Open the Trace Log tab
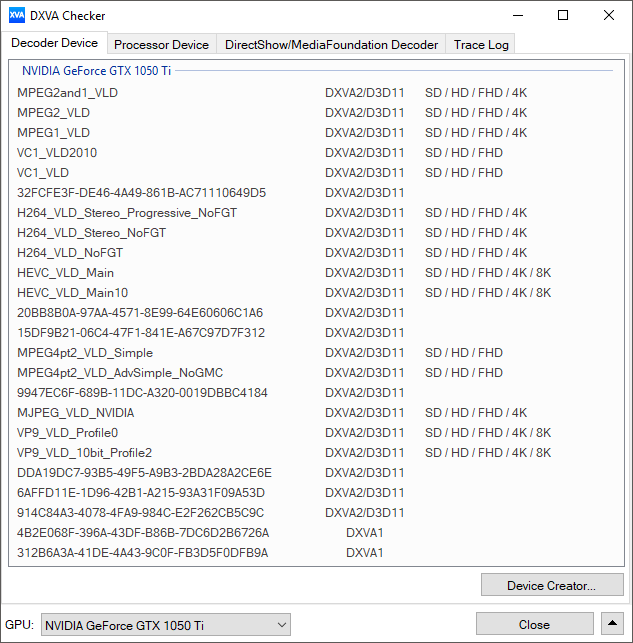The width and height of the screenshot is (633, 643). coord(481,44)
